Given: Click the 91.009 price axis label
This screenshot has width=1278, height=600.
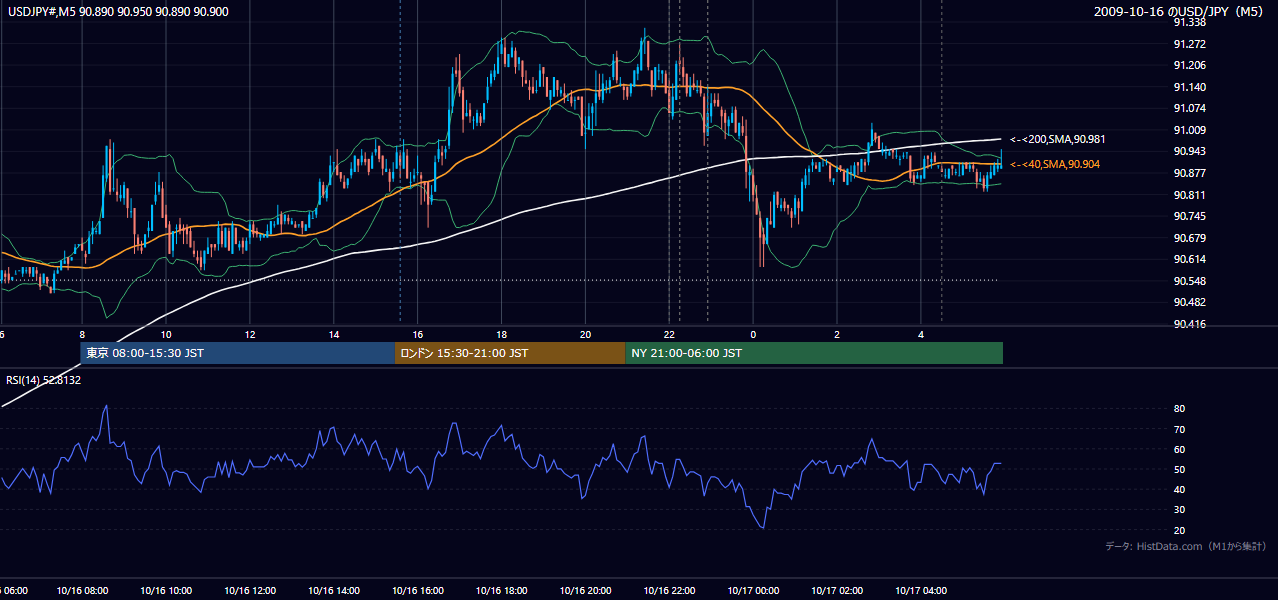Looking at the screenshot, I should [1189, 130].
